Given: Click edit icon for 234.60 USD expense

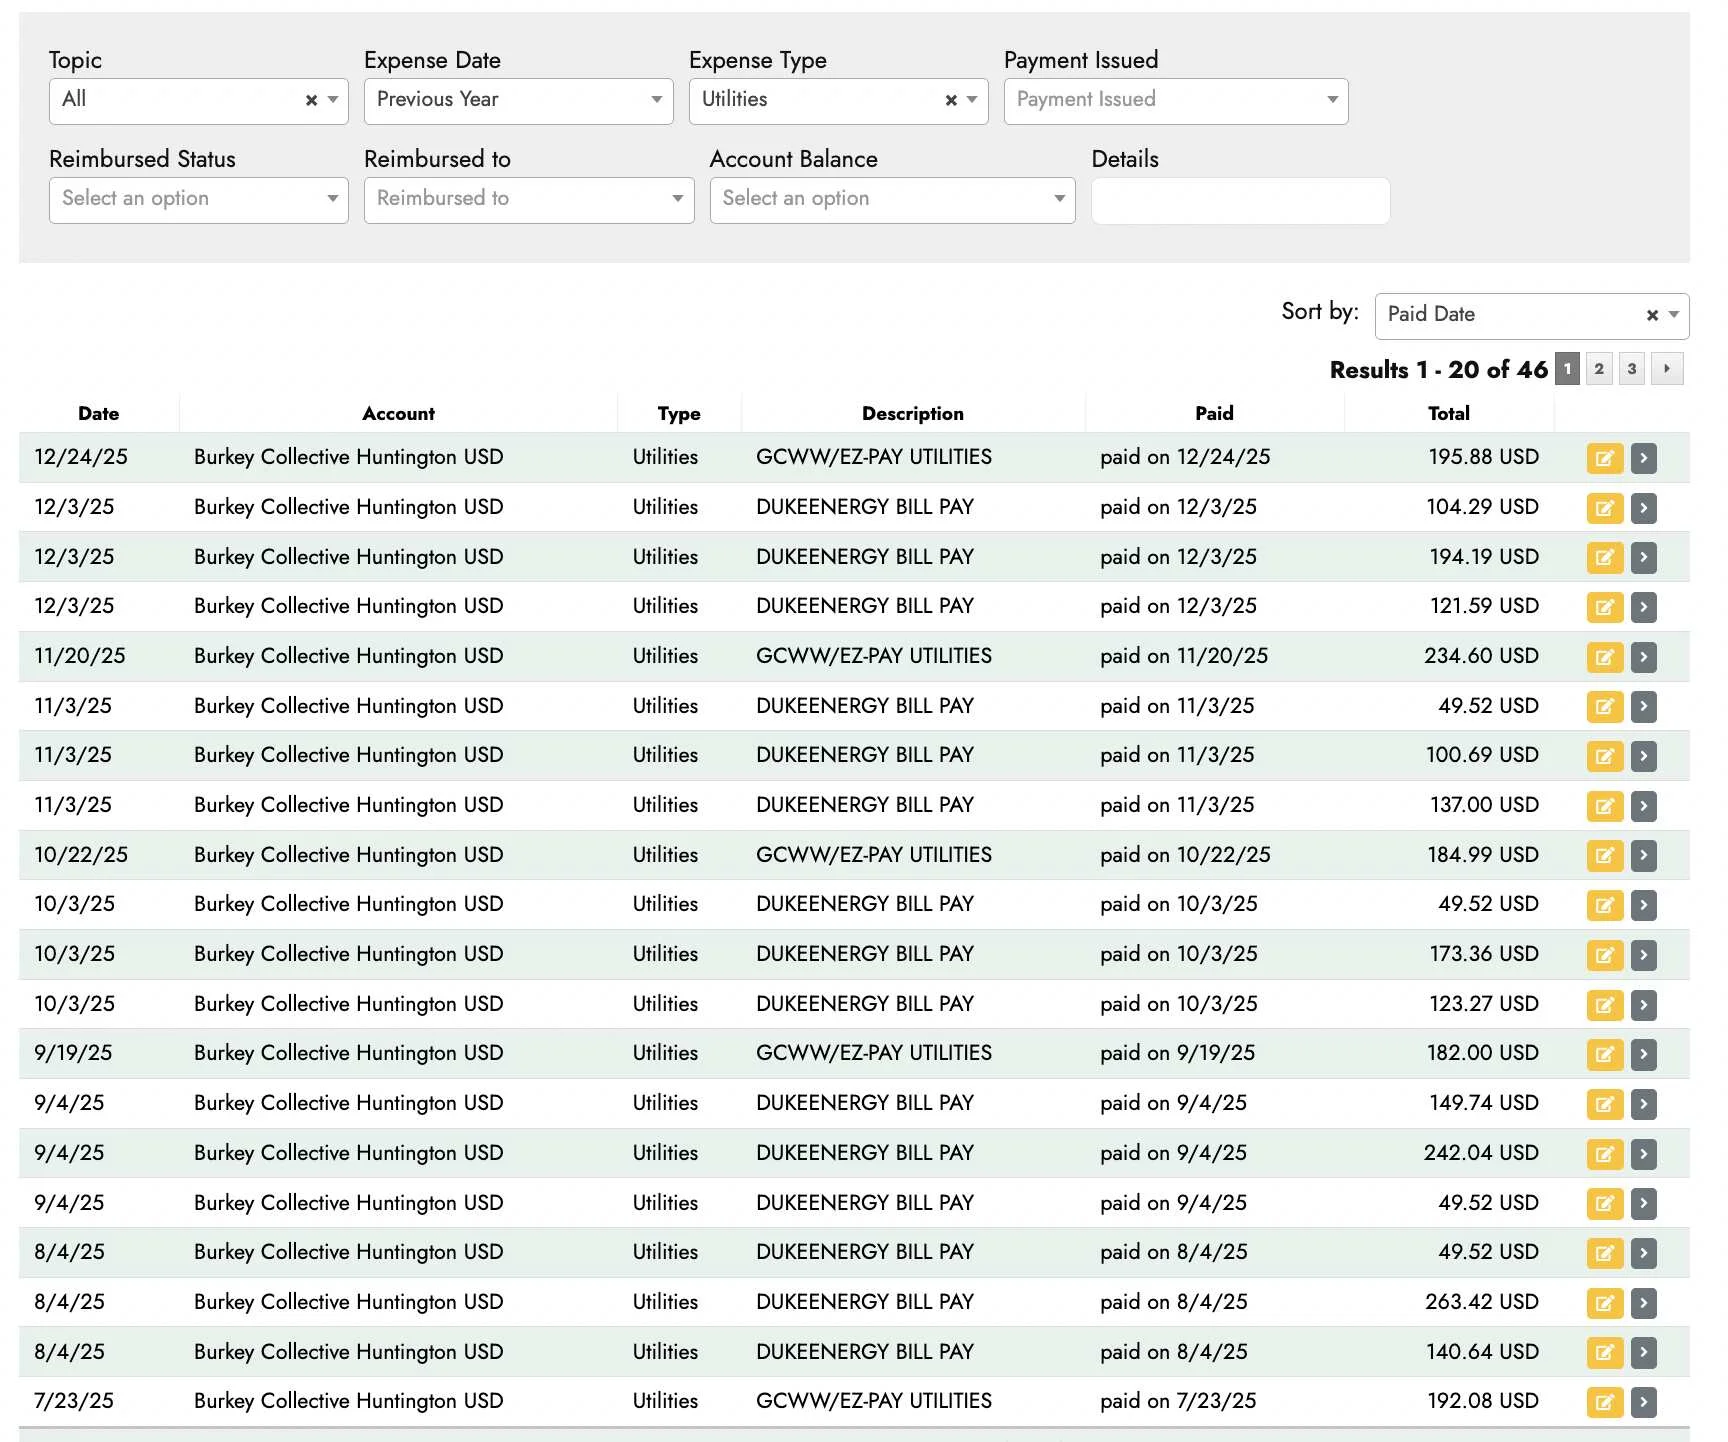Looking at the screenshot, I should coord(1604,657).
